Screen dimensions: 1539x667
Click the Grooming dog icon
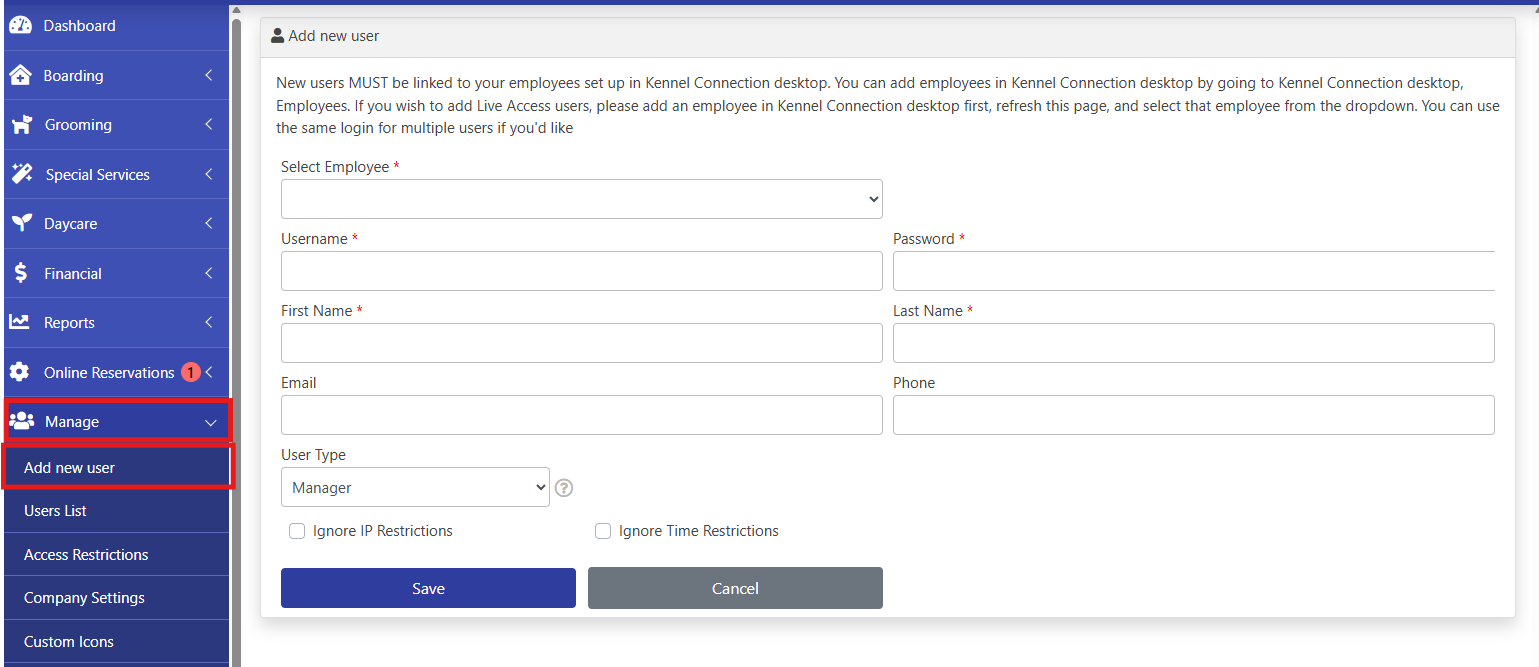click(x=21, y=125)
